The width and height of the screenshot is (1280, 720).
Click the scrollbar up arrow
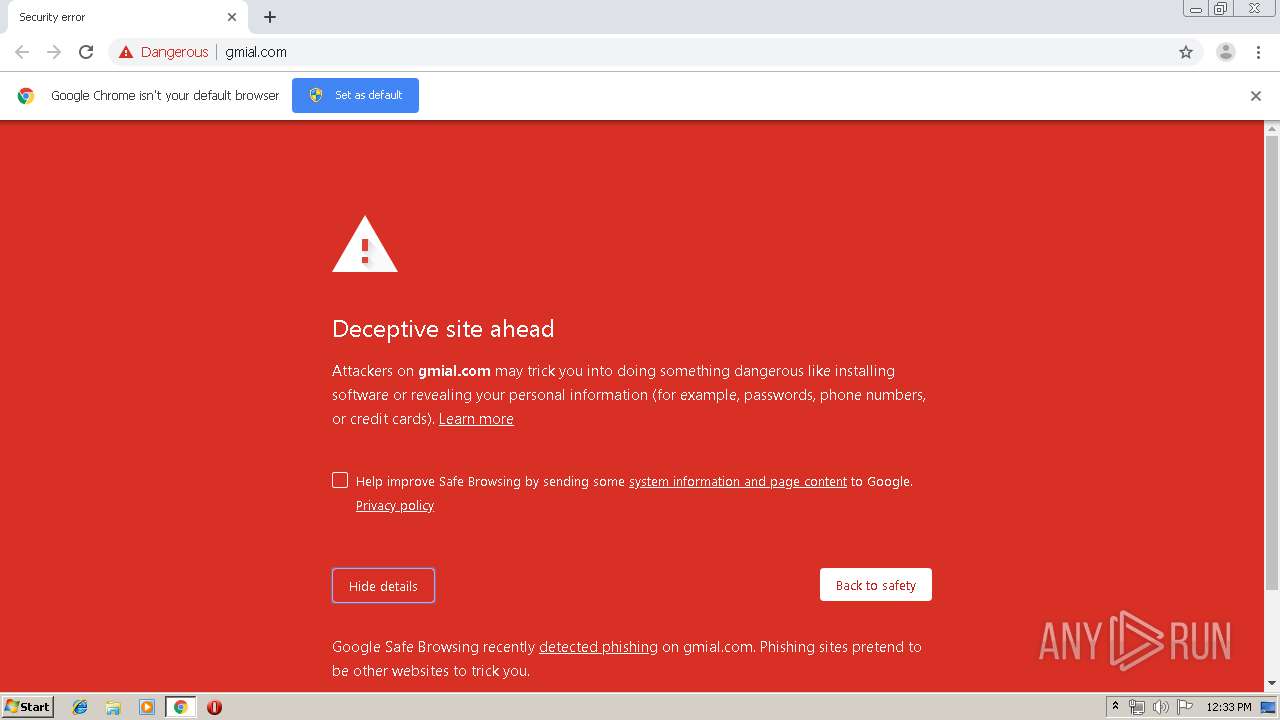pos(1272,129)
